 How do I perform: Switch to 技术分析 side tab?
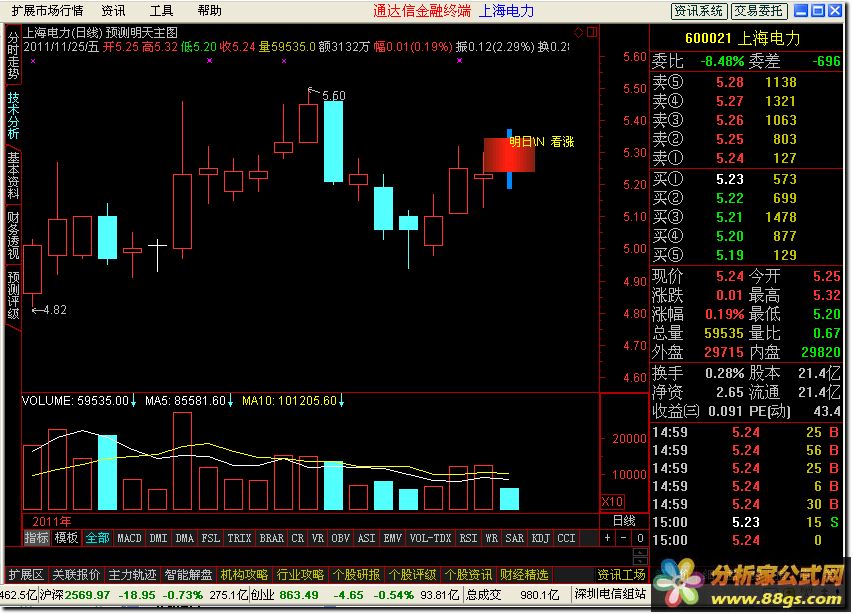click(x=13, y=115)
